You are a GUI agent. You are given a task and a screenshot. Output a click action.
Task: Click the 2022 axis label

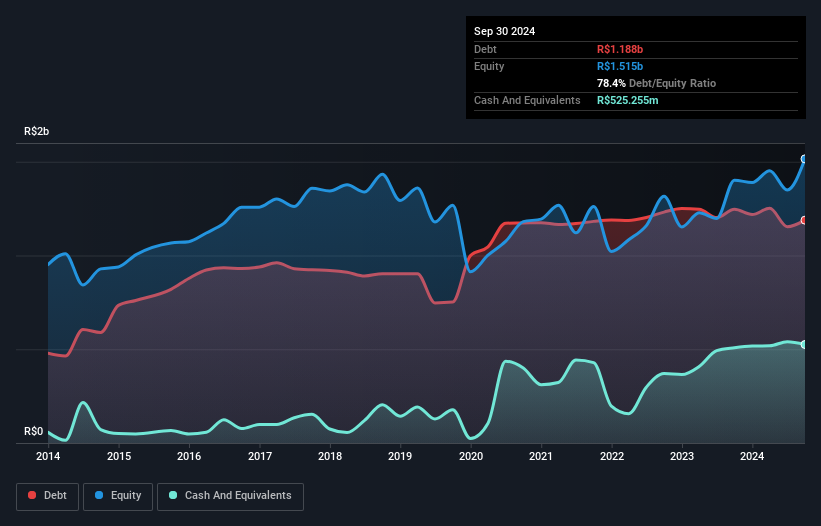pyautogui.click(x=612, y=456)
